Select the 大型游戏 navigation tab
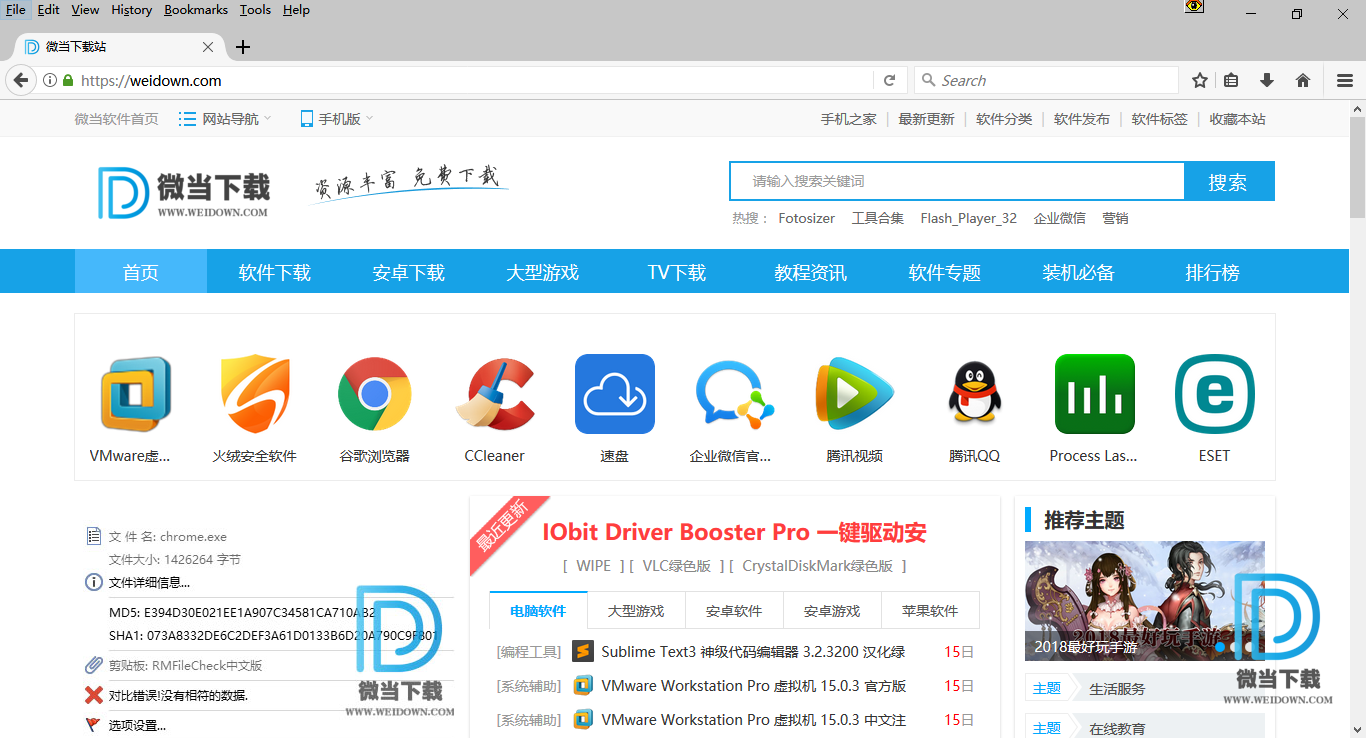Viewport: 1366px width, 738px height. pyautogui.click(x=543, y=272)
